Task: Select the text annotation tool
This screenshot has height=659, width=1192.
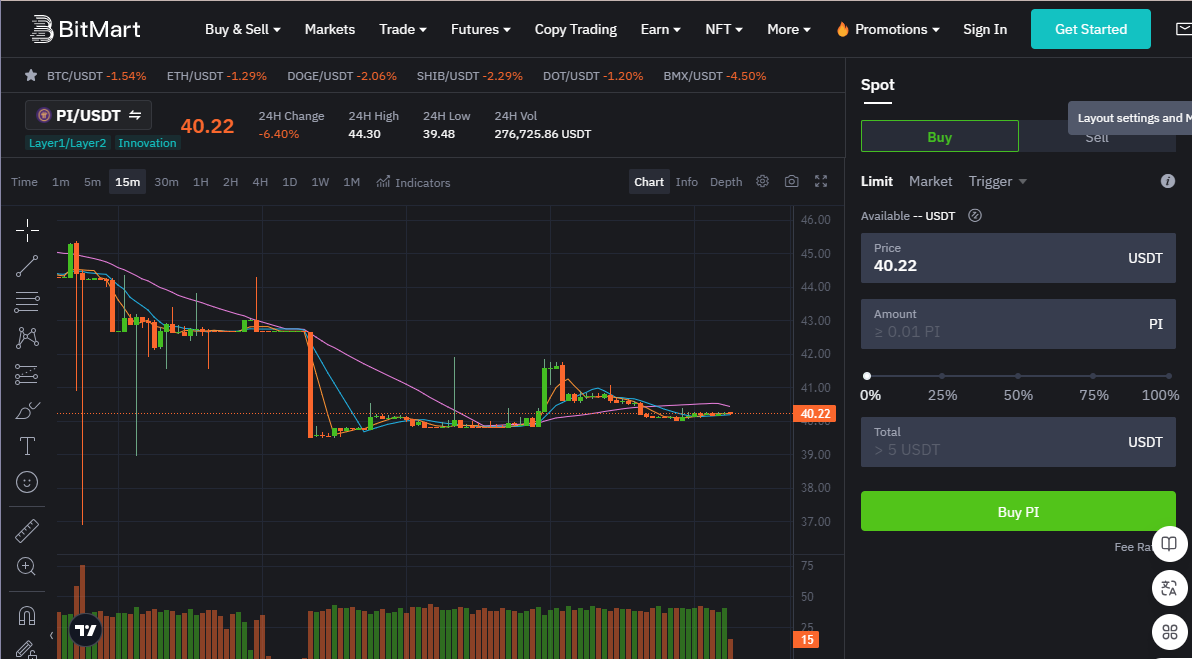Action: (x=27, y=446)
